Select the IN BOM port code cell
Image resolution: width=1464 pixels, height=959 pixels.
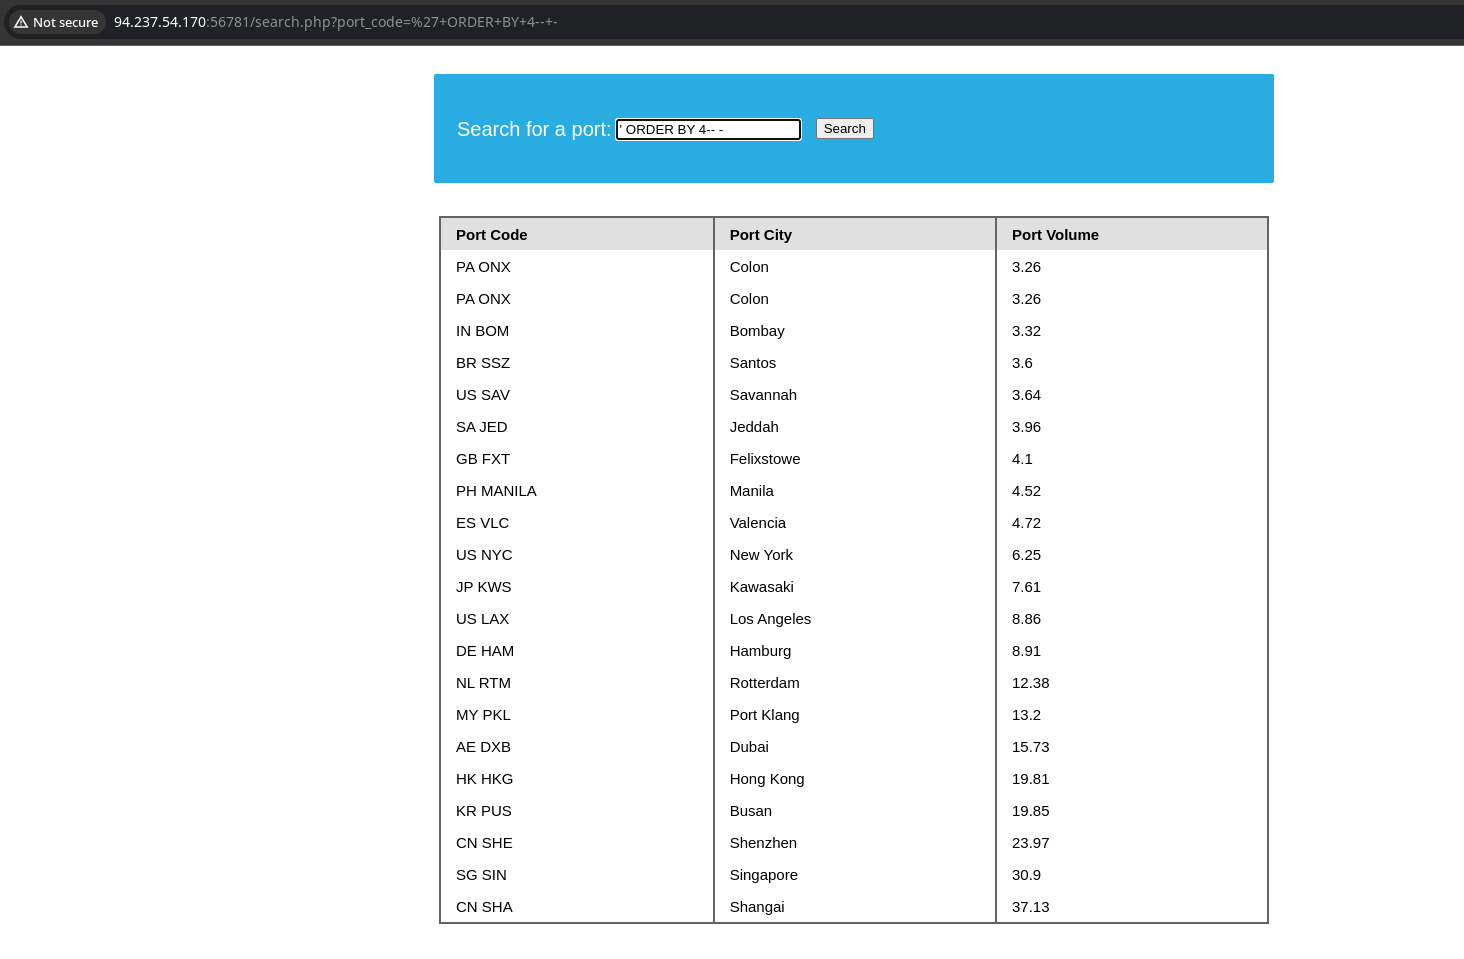pos(482,331)
